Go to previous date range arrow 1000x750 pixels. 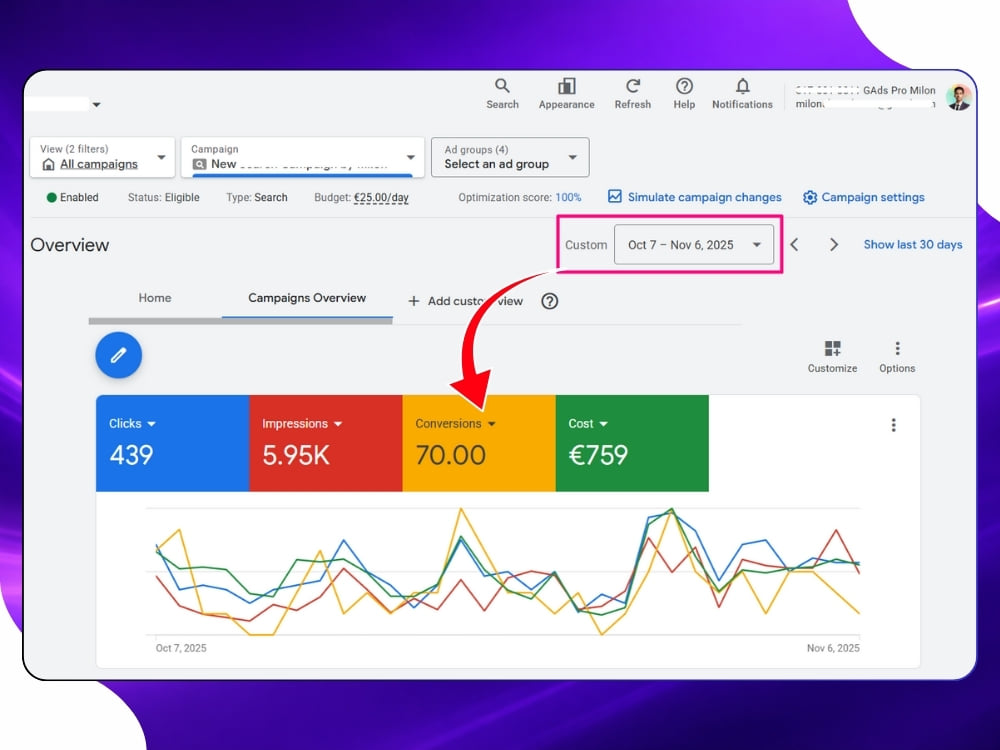(x=795, y=245)
